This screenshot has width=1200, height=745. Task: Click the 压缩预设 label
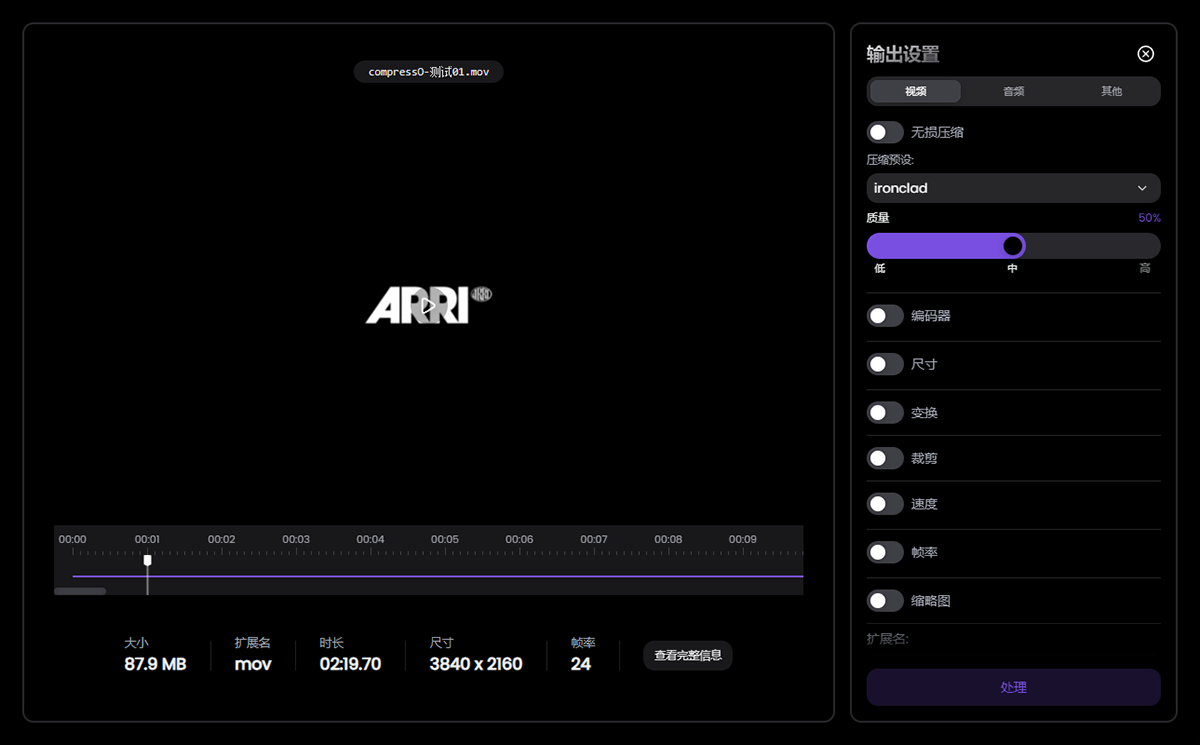tap(890, 160)
